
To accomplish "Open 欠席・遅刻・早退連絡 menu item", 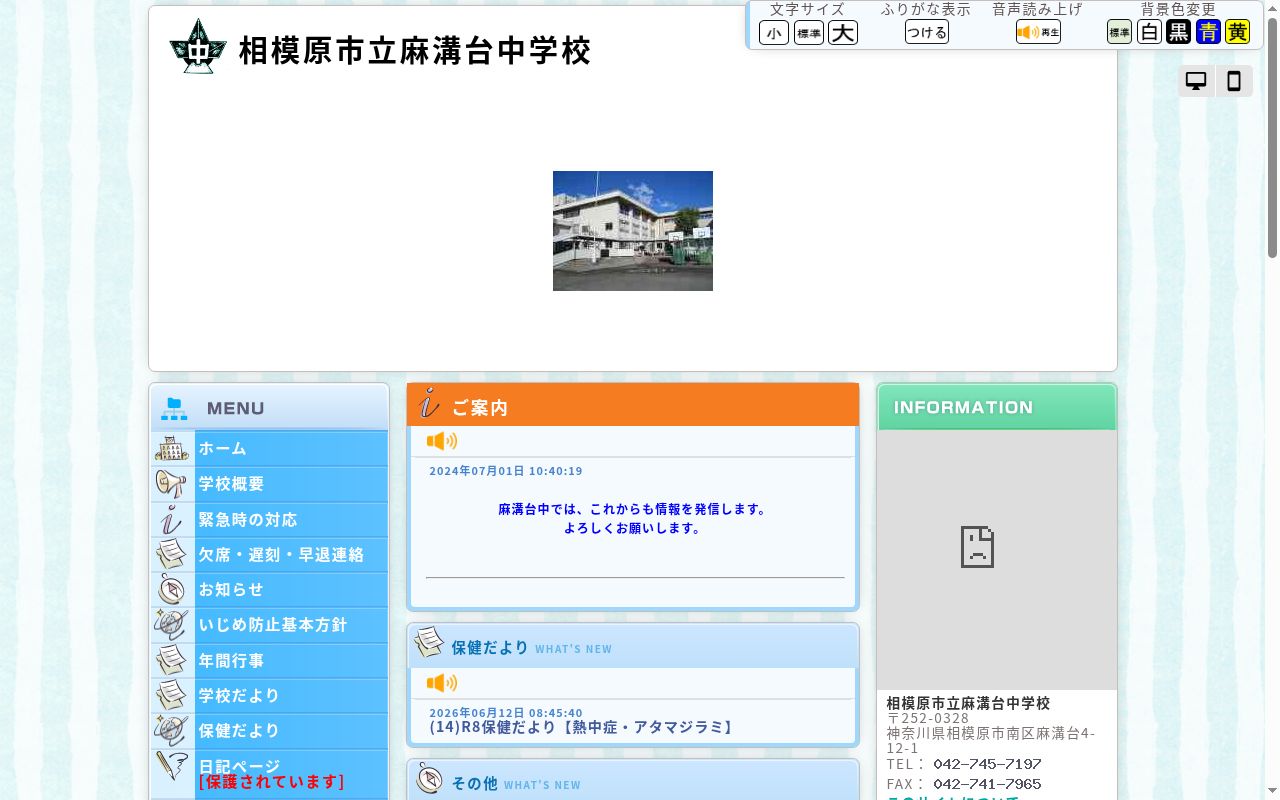I will [270, 554].
